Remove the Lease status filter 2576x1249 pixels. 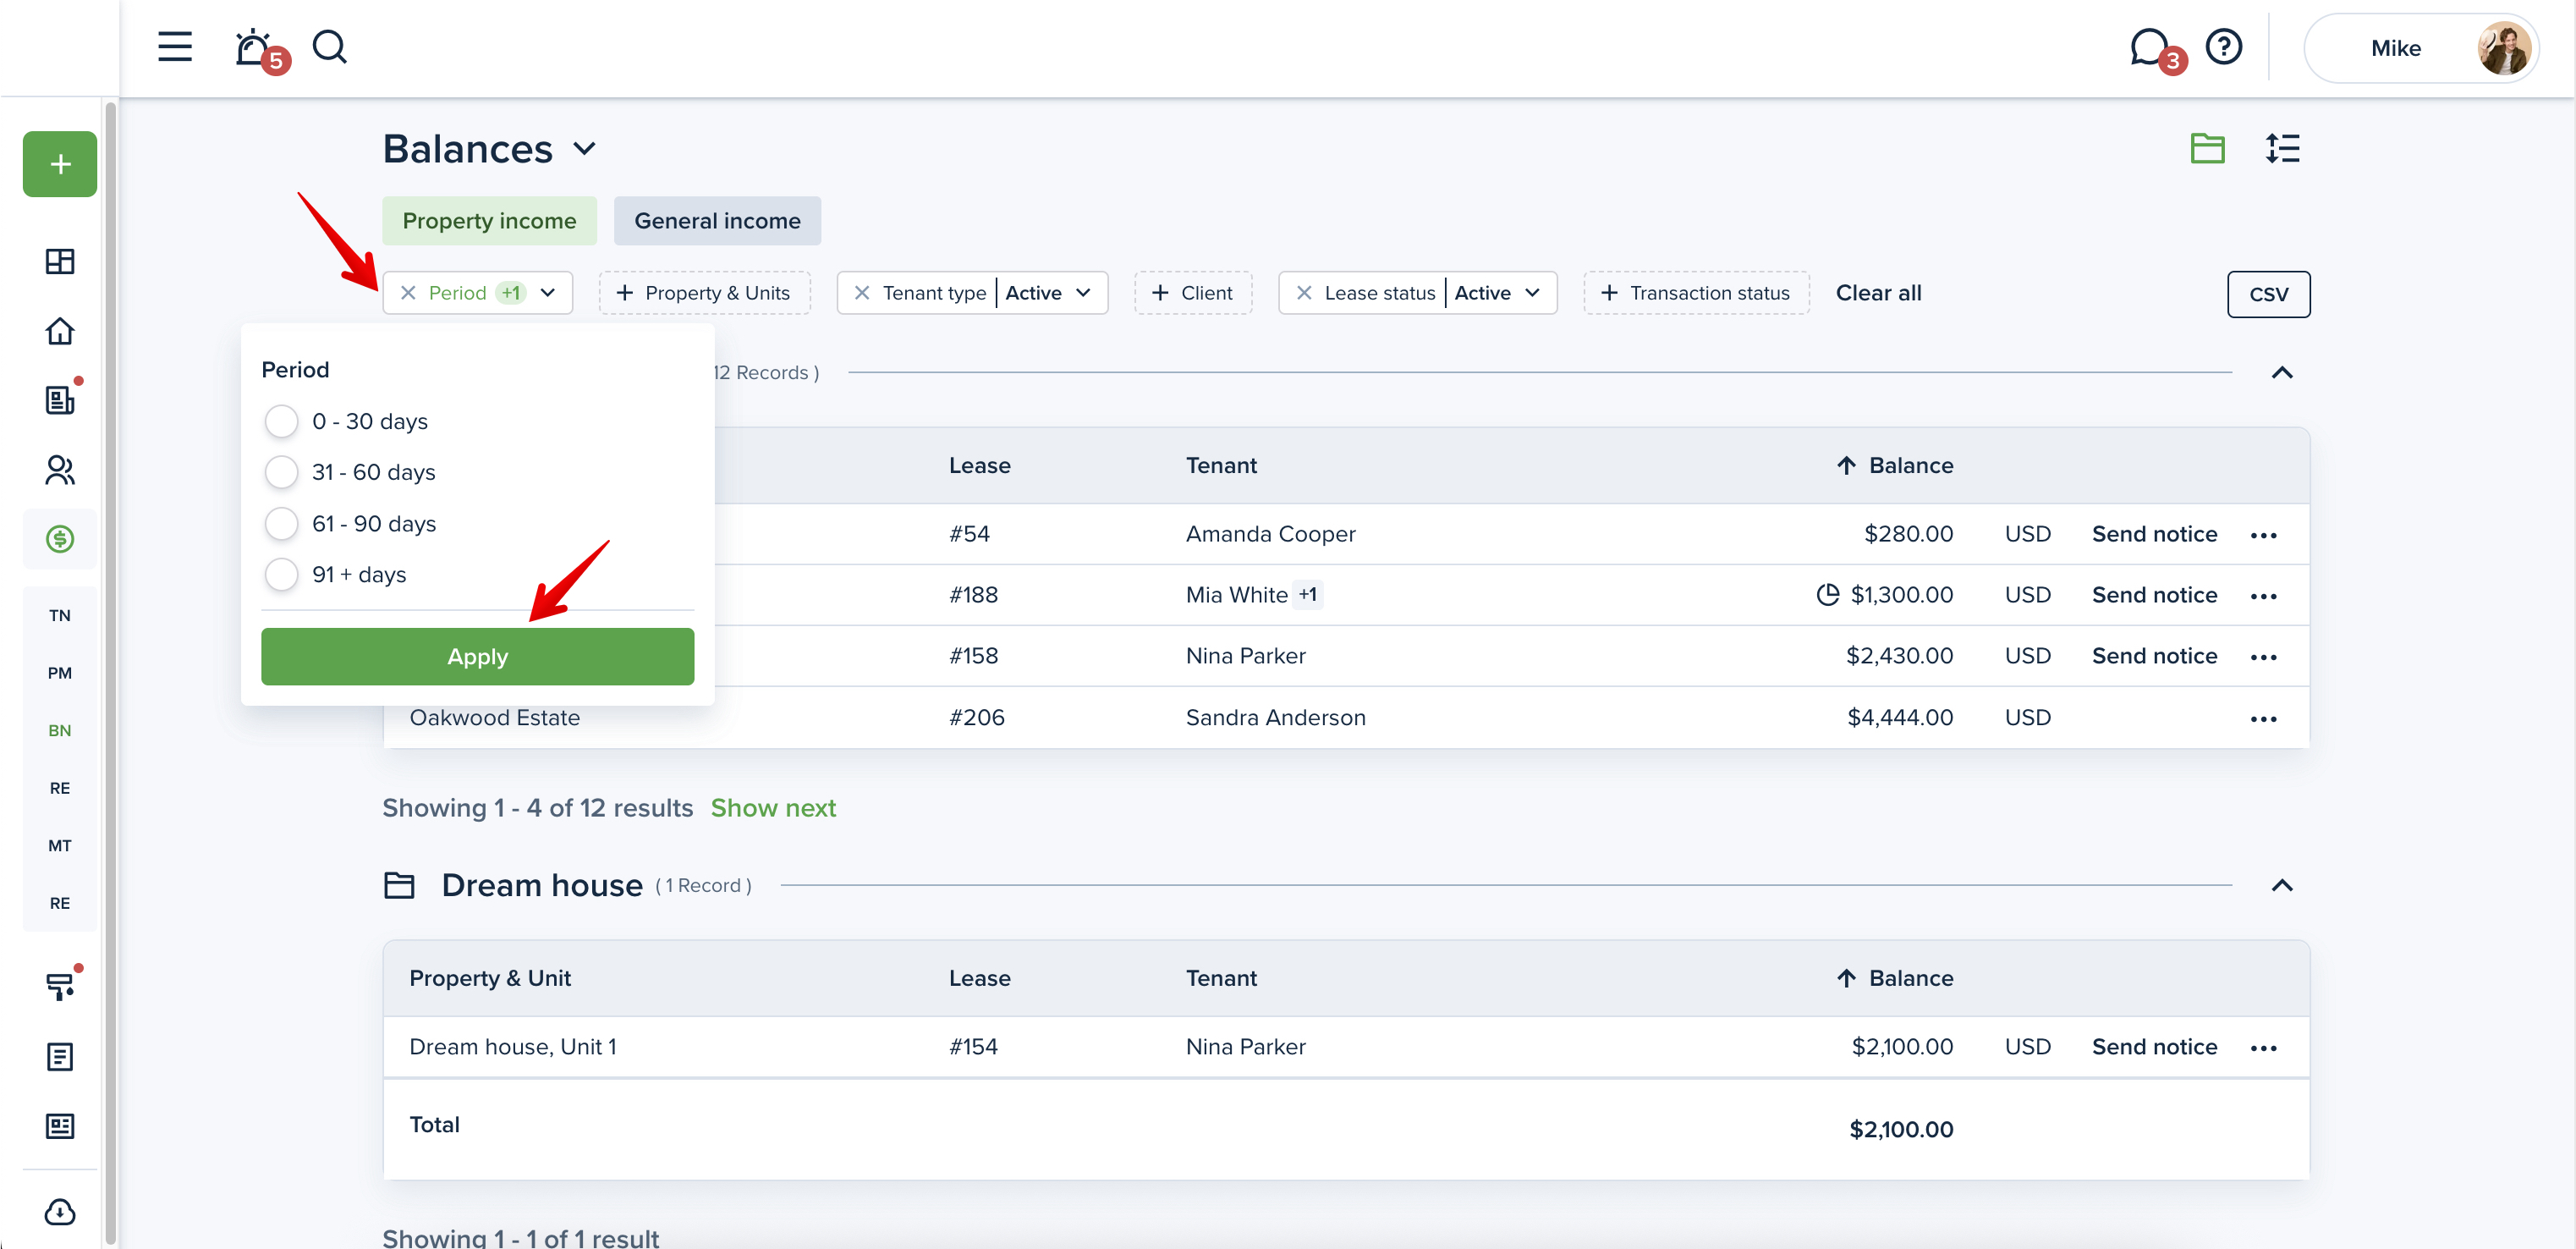point(1303,293)
